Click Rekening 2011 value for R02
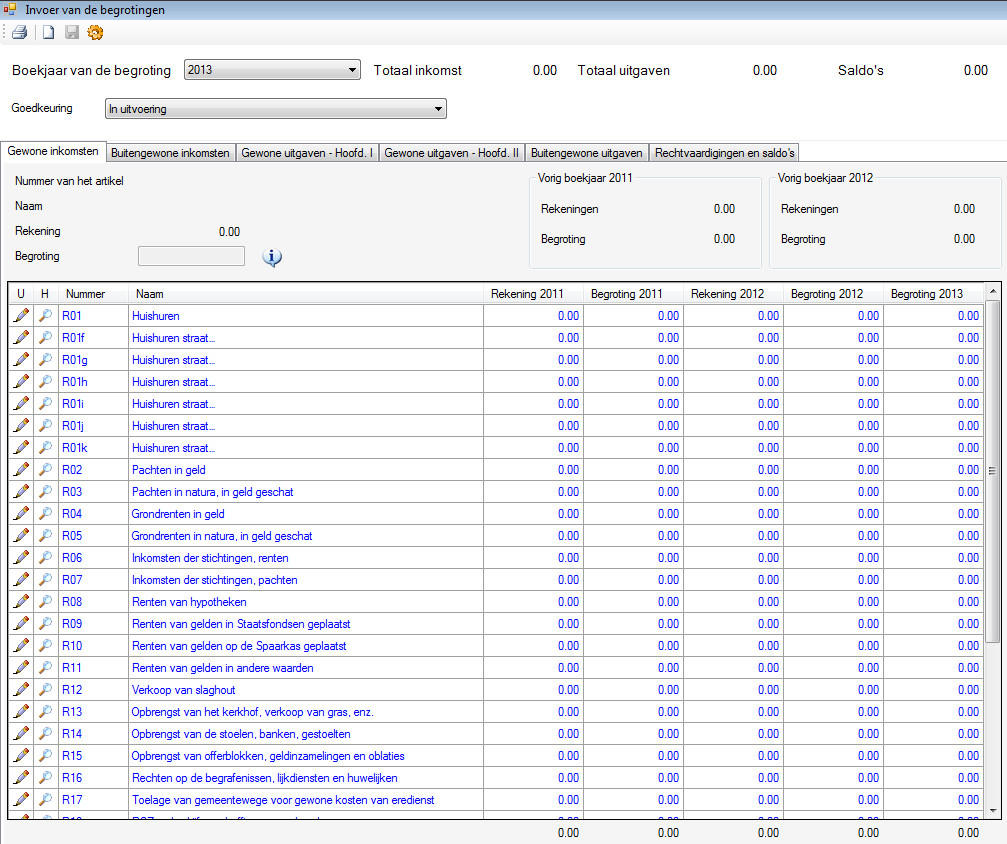Screen dimensions: 1007x844 568,470
